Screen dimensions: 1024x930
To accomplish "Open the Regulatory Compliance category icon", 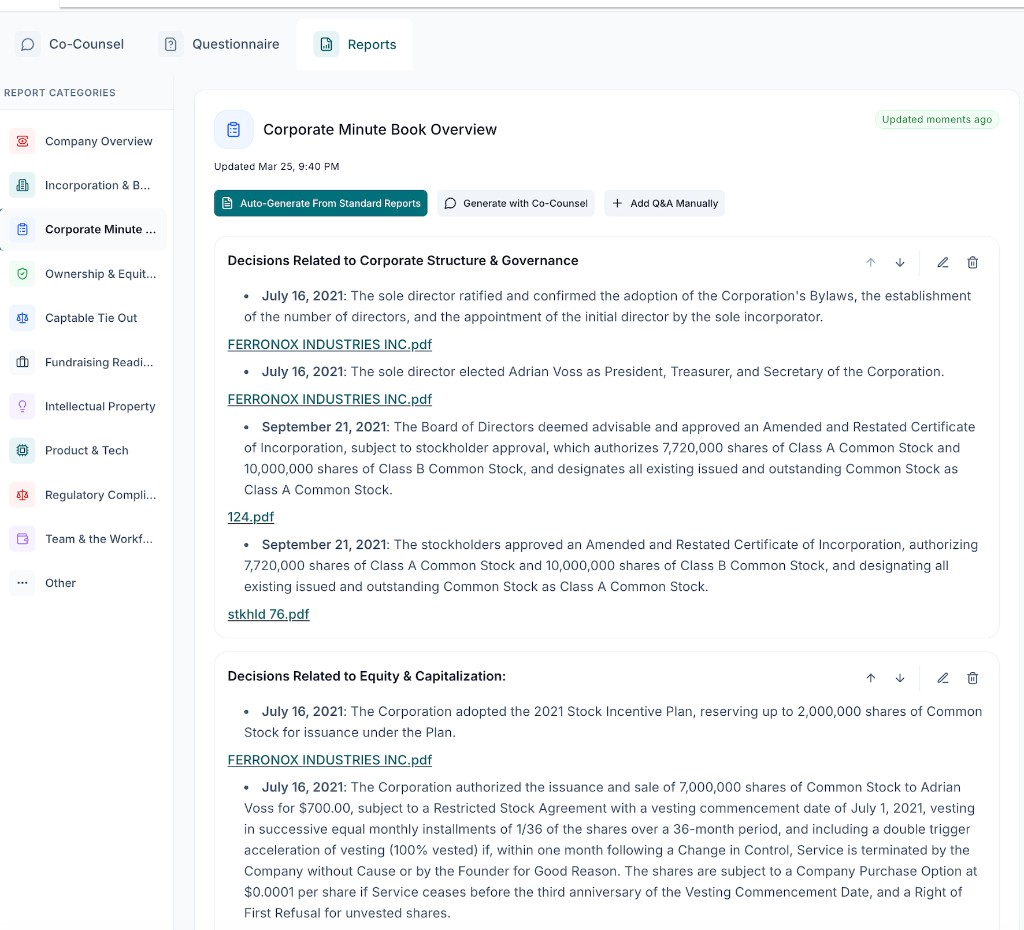I will (x=22, y=494).
